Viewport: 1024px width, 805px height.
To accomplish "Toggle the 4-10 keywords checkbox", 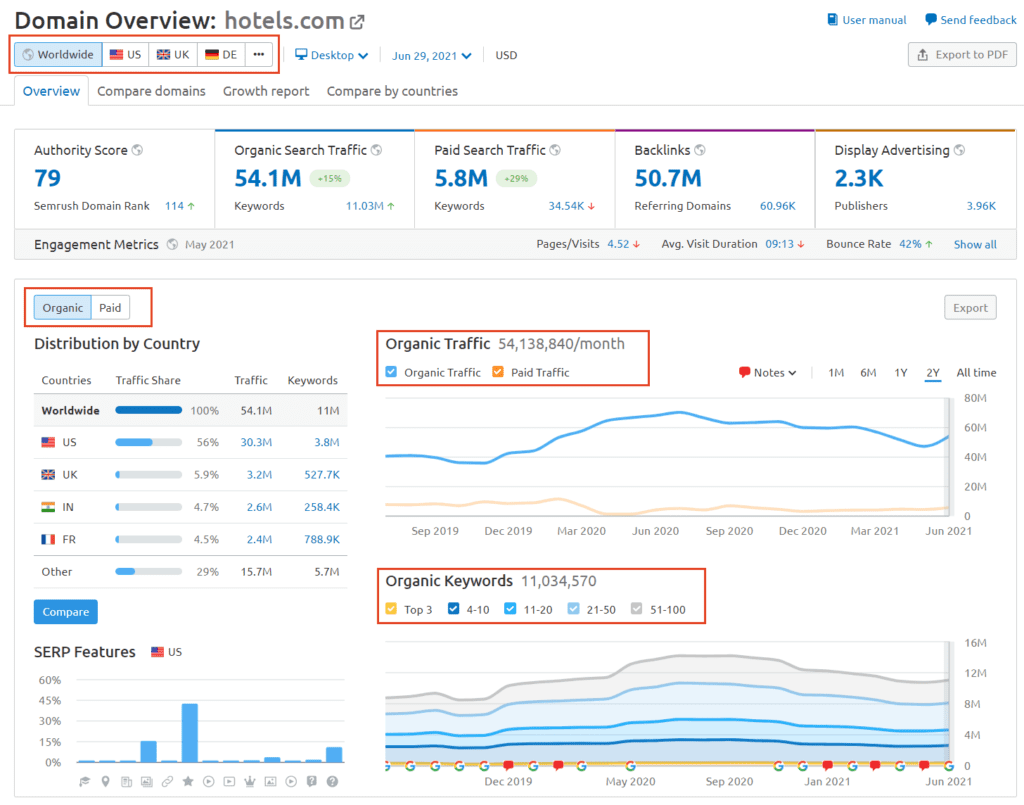I will tap(454, 608).
